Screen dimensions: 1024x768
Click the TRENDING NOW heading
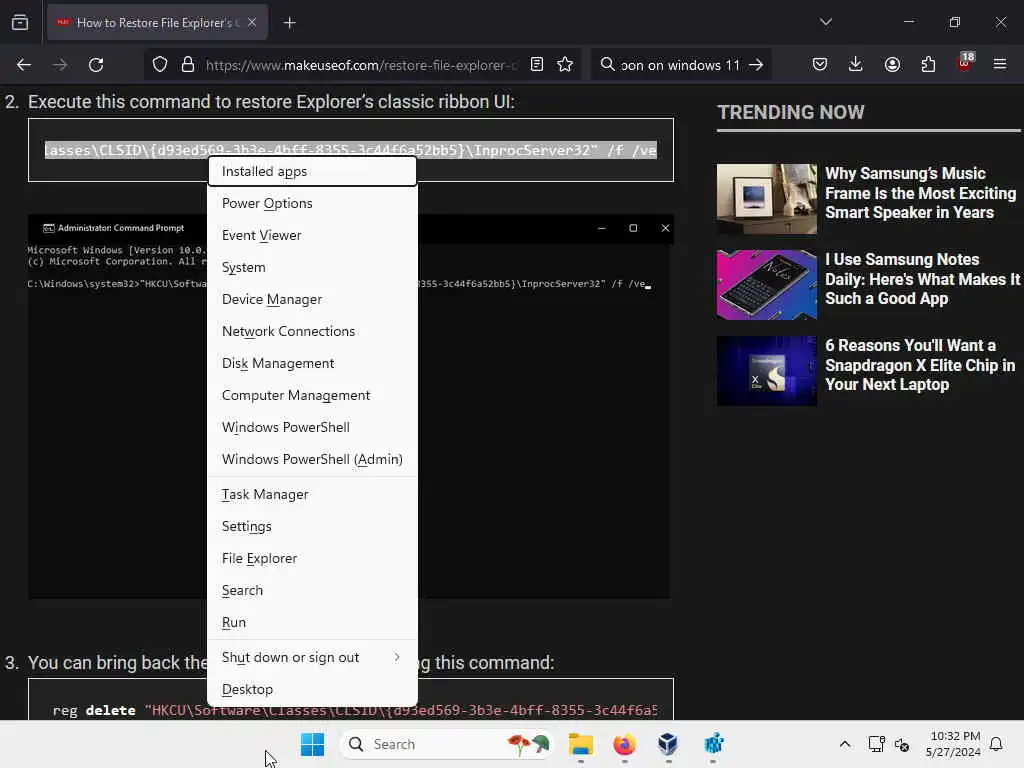coord(791,112)
